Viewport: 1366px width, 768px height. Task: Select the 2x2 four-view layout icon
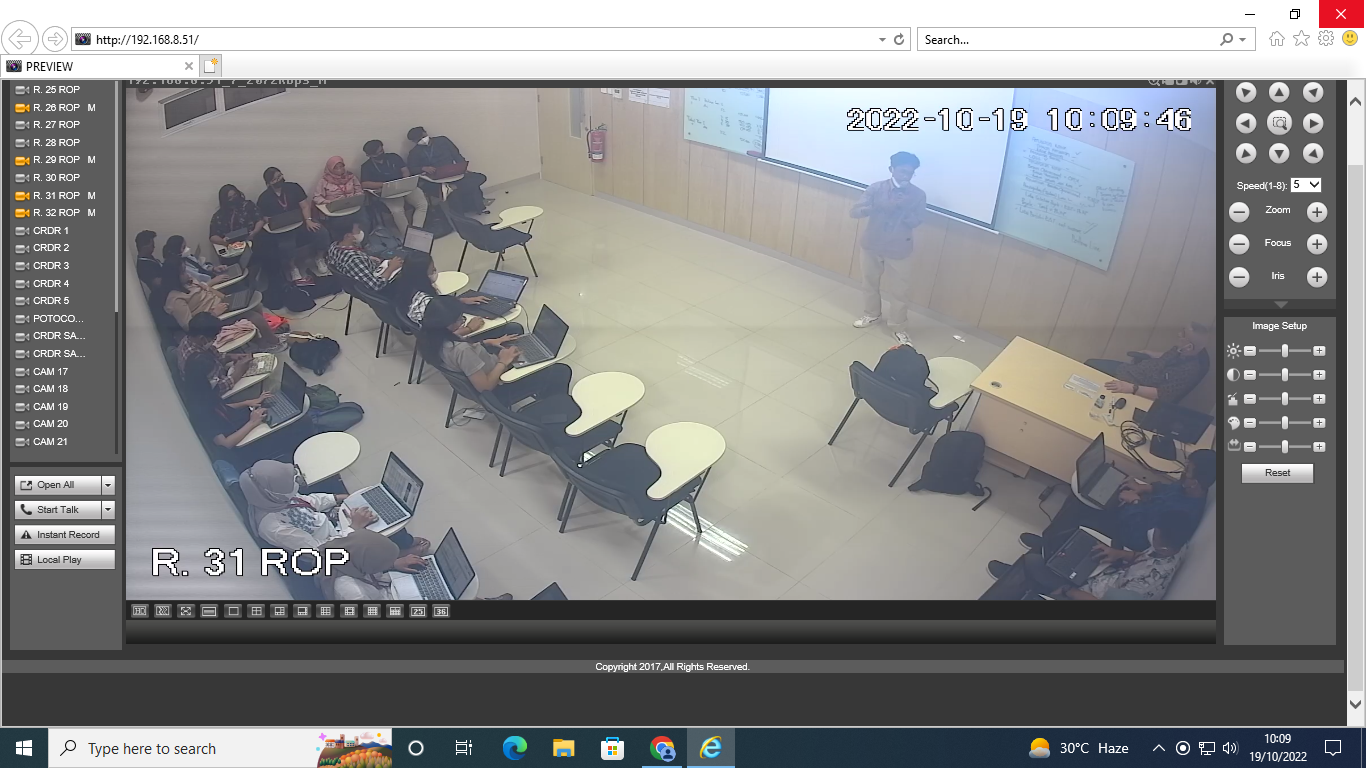tap(257, 611)
